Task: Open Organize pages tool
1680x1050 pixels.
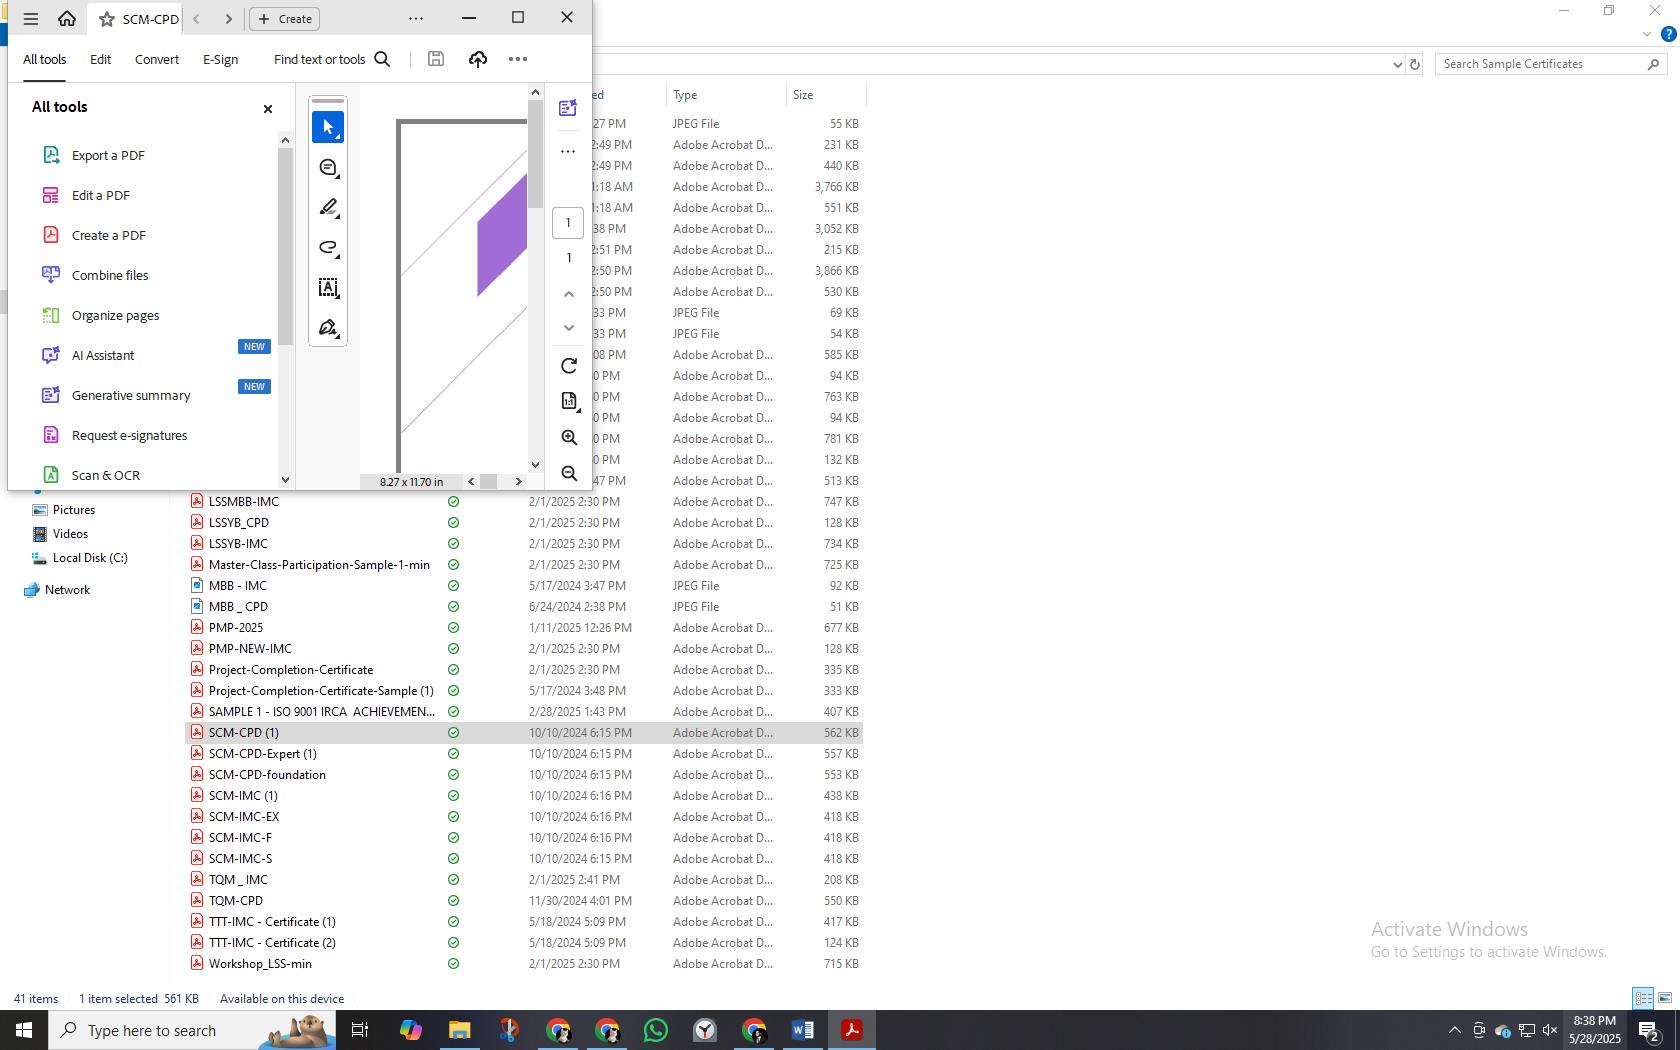Action: click(x=115, y=315)
